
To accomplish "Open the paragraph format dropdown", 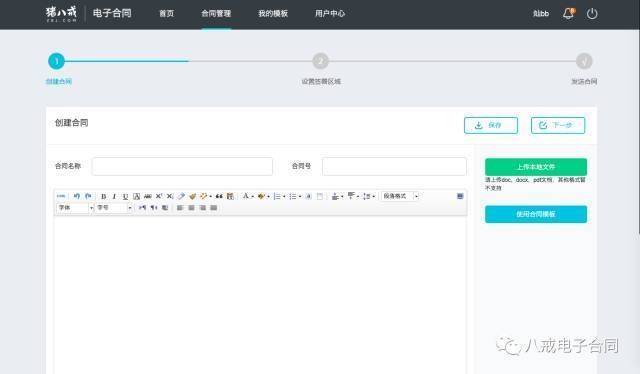I will (400, 196).
